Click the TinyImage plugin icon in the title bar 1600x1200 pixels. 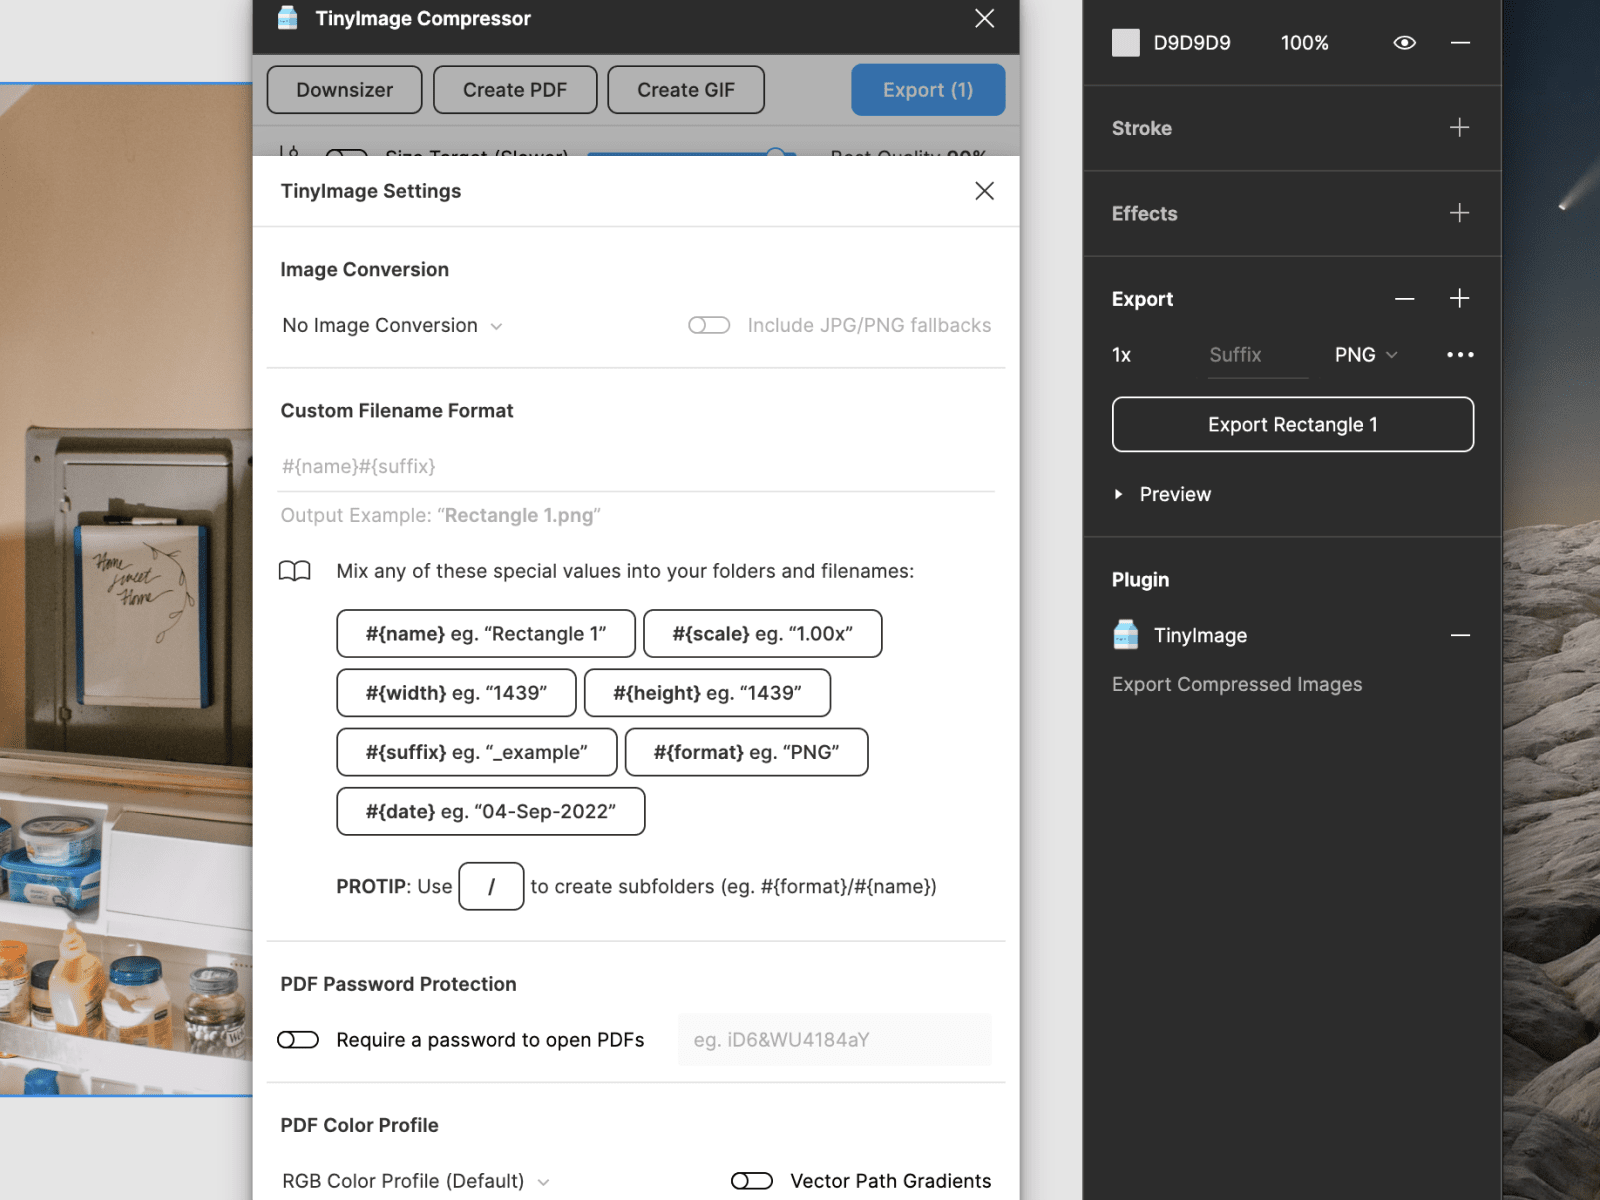(x=288, y=17)
